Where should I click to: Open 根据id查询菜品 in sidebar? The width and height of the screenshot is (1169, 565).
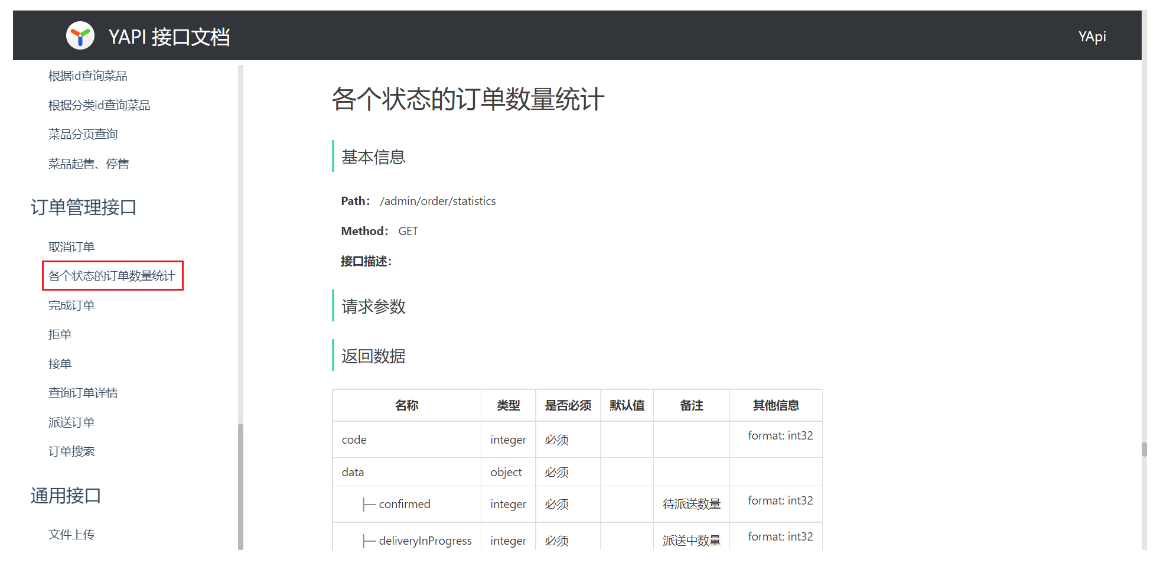click(x=88, y=76)
